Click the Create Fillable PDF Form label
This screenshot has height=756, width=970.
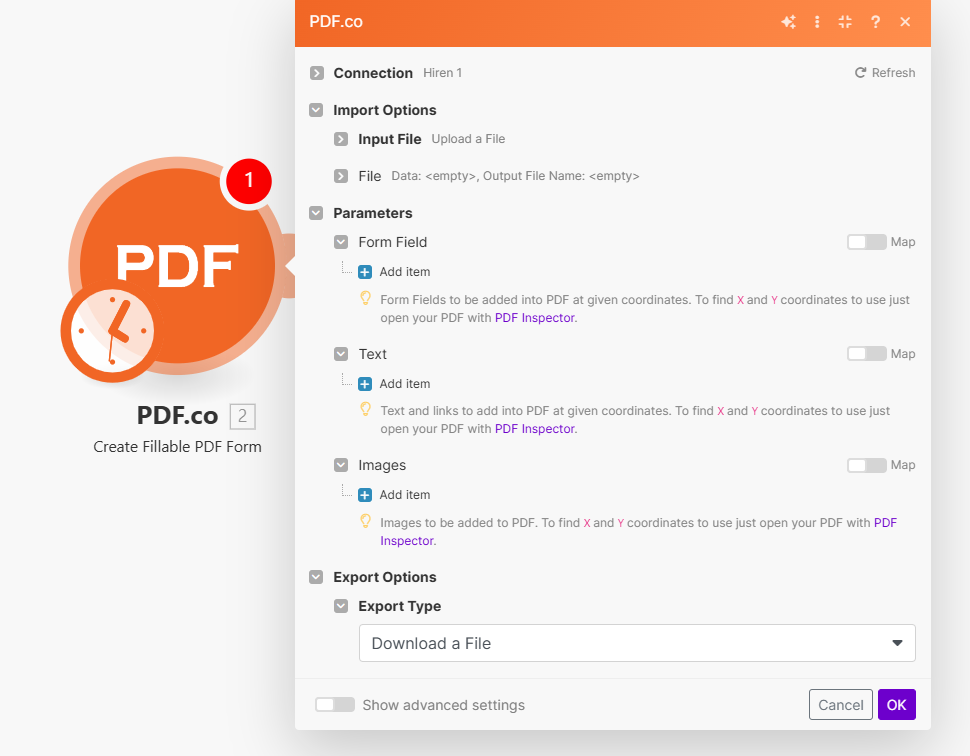click(x=178, y=447)
